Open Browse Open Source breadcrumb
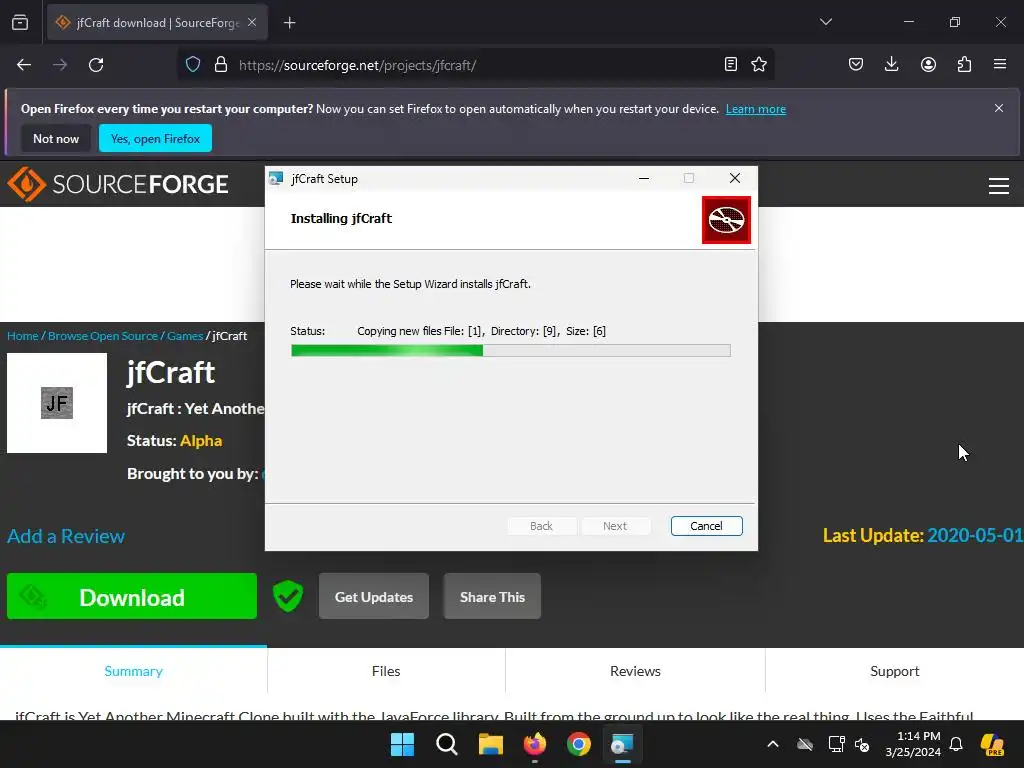 pyautogui.click(x=103, y=336)
